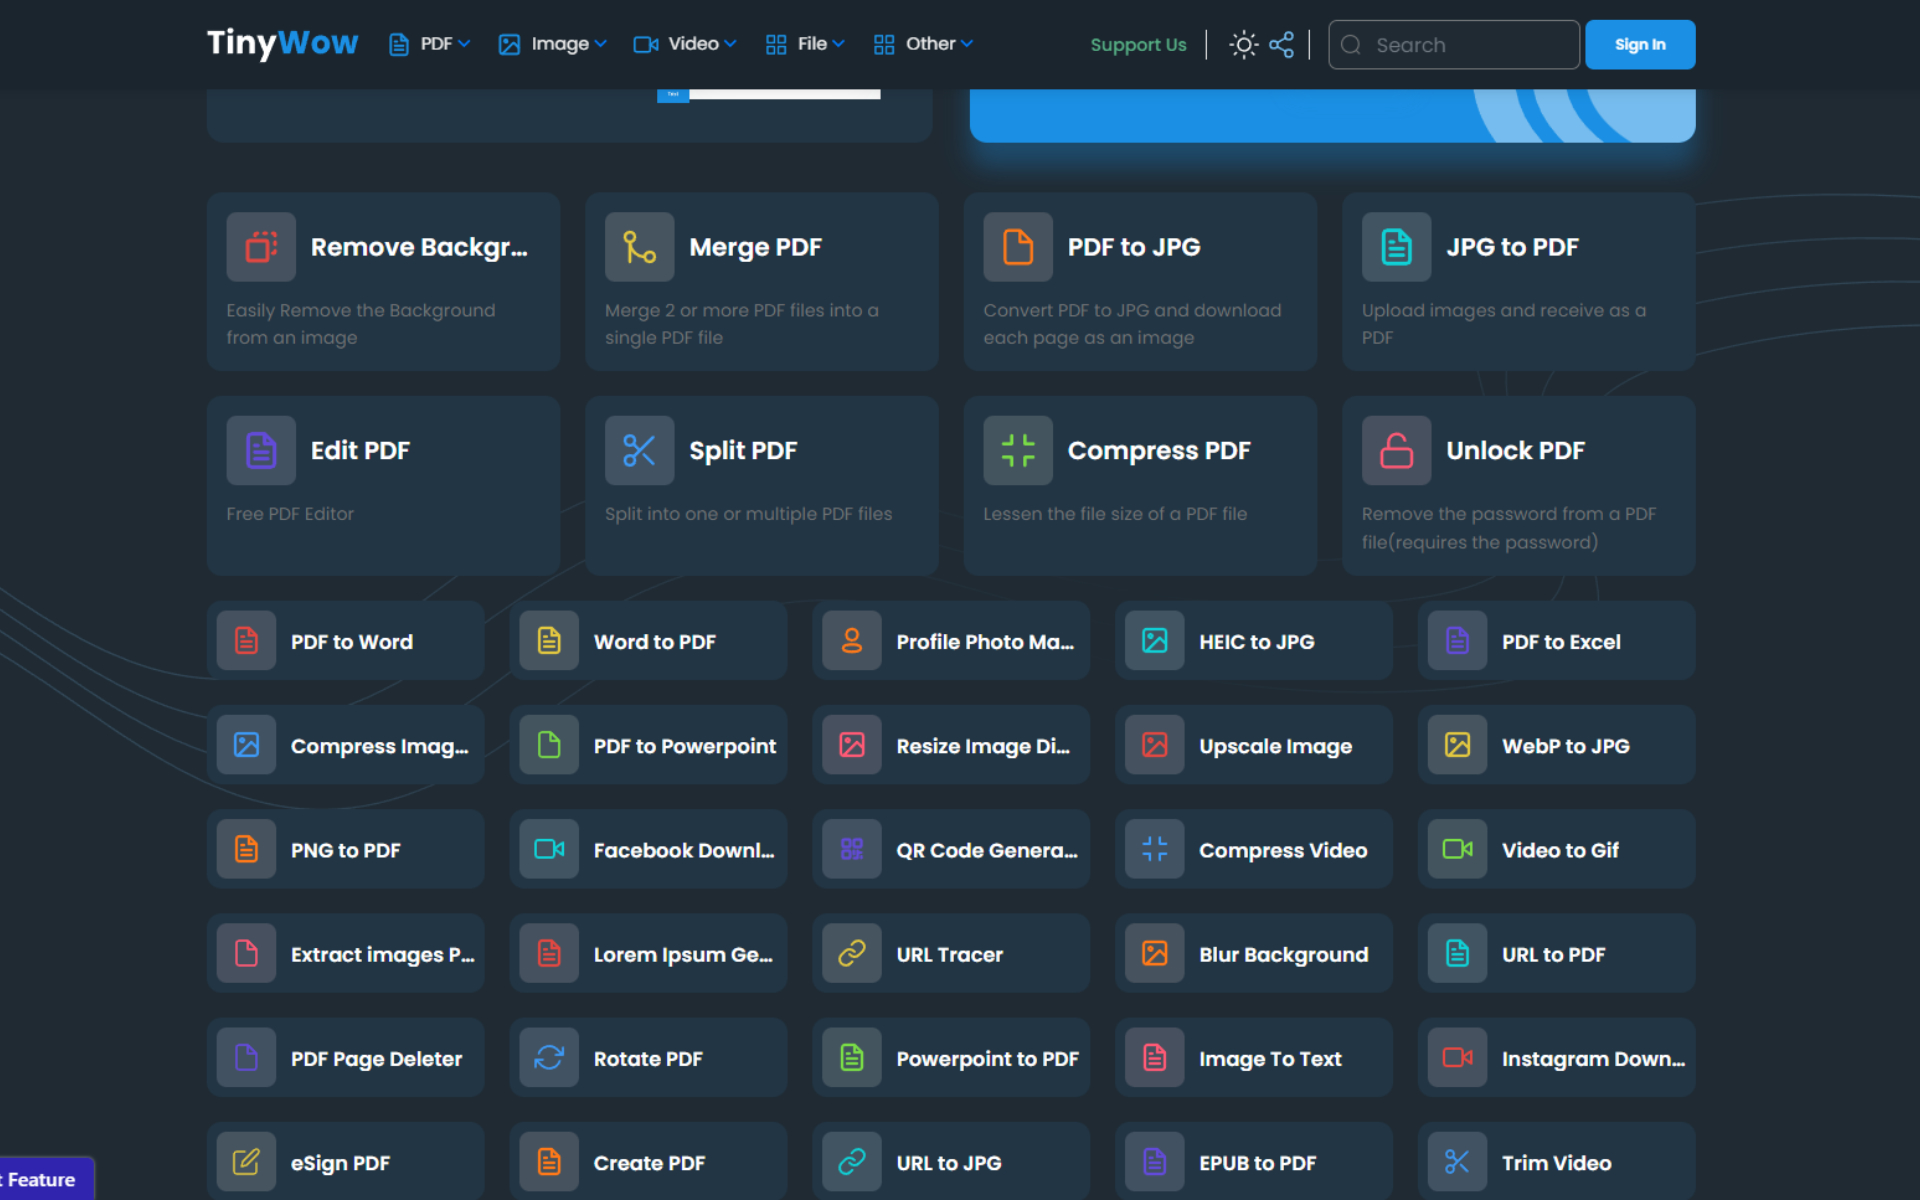The width and height of the screenshot is (1920, 1200).
Task: Expand the Image dropdown menu
Action: tap(553, 44)
